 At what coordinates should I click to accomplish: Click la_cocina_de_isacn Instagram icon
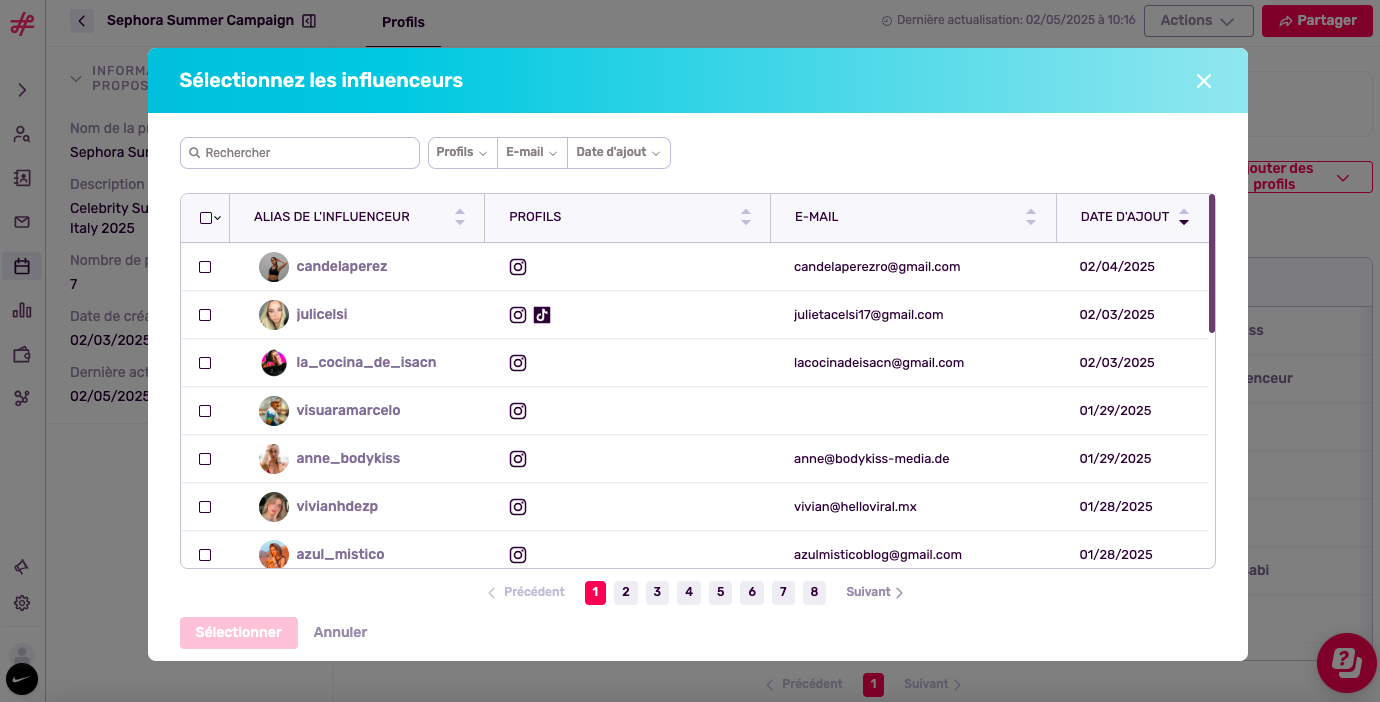(518, 363)
